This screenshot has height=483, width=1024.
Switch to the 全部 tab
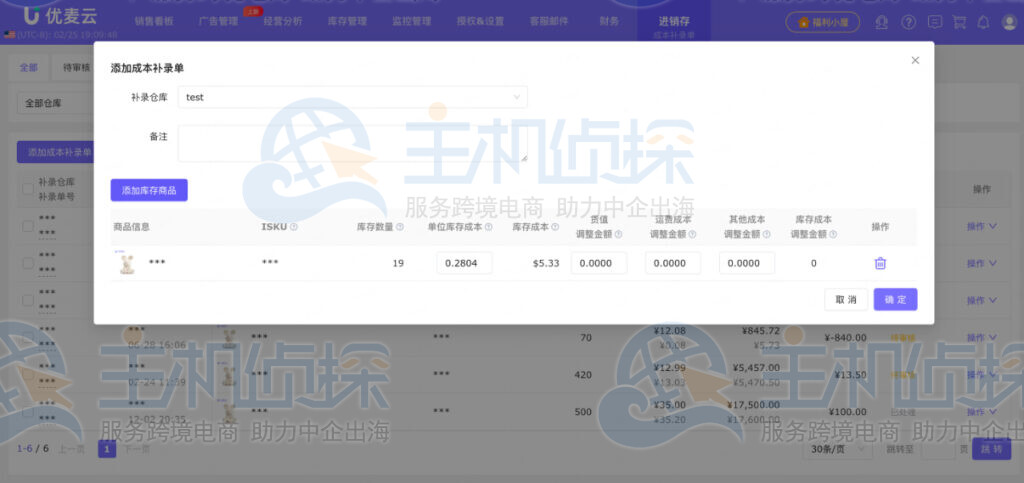(28, 68)
